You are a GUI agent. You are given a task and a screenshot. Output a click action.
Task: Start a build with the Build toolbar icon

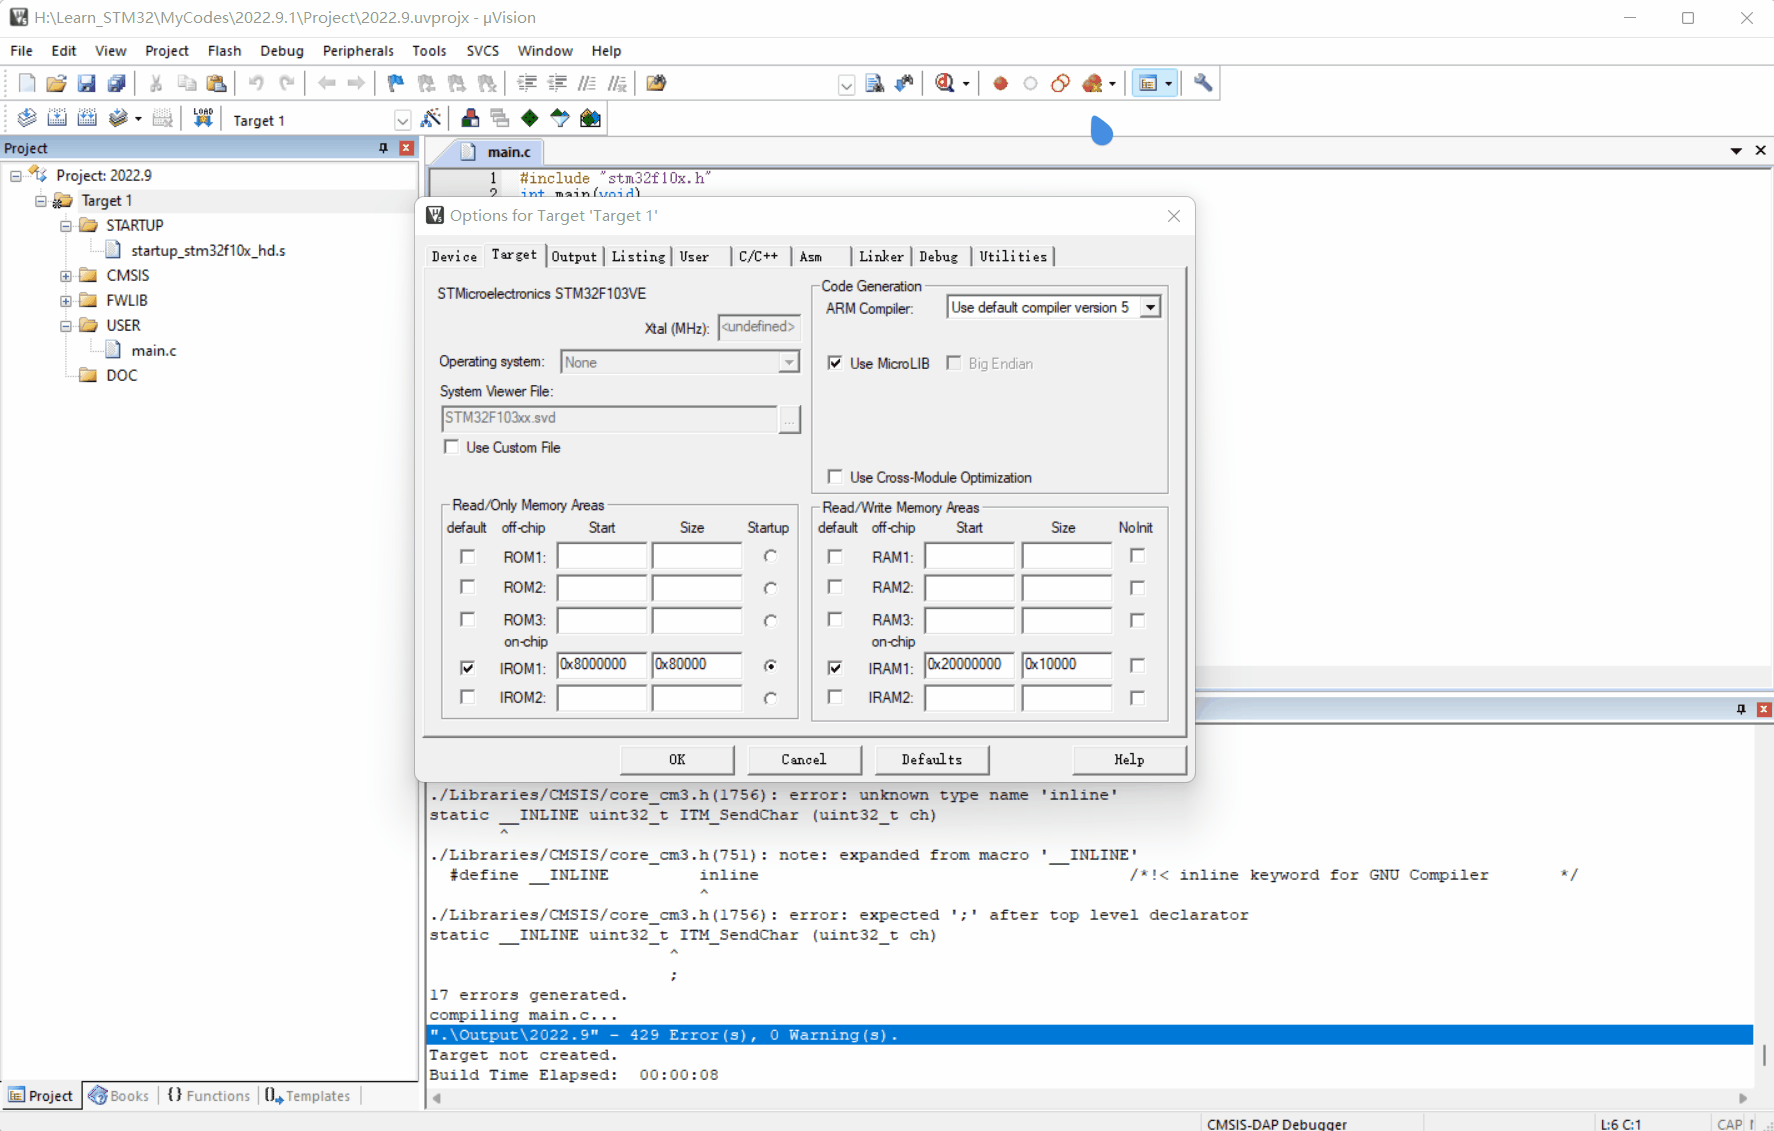click(57, 118)
